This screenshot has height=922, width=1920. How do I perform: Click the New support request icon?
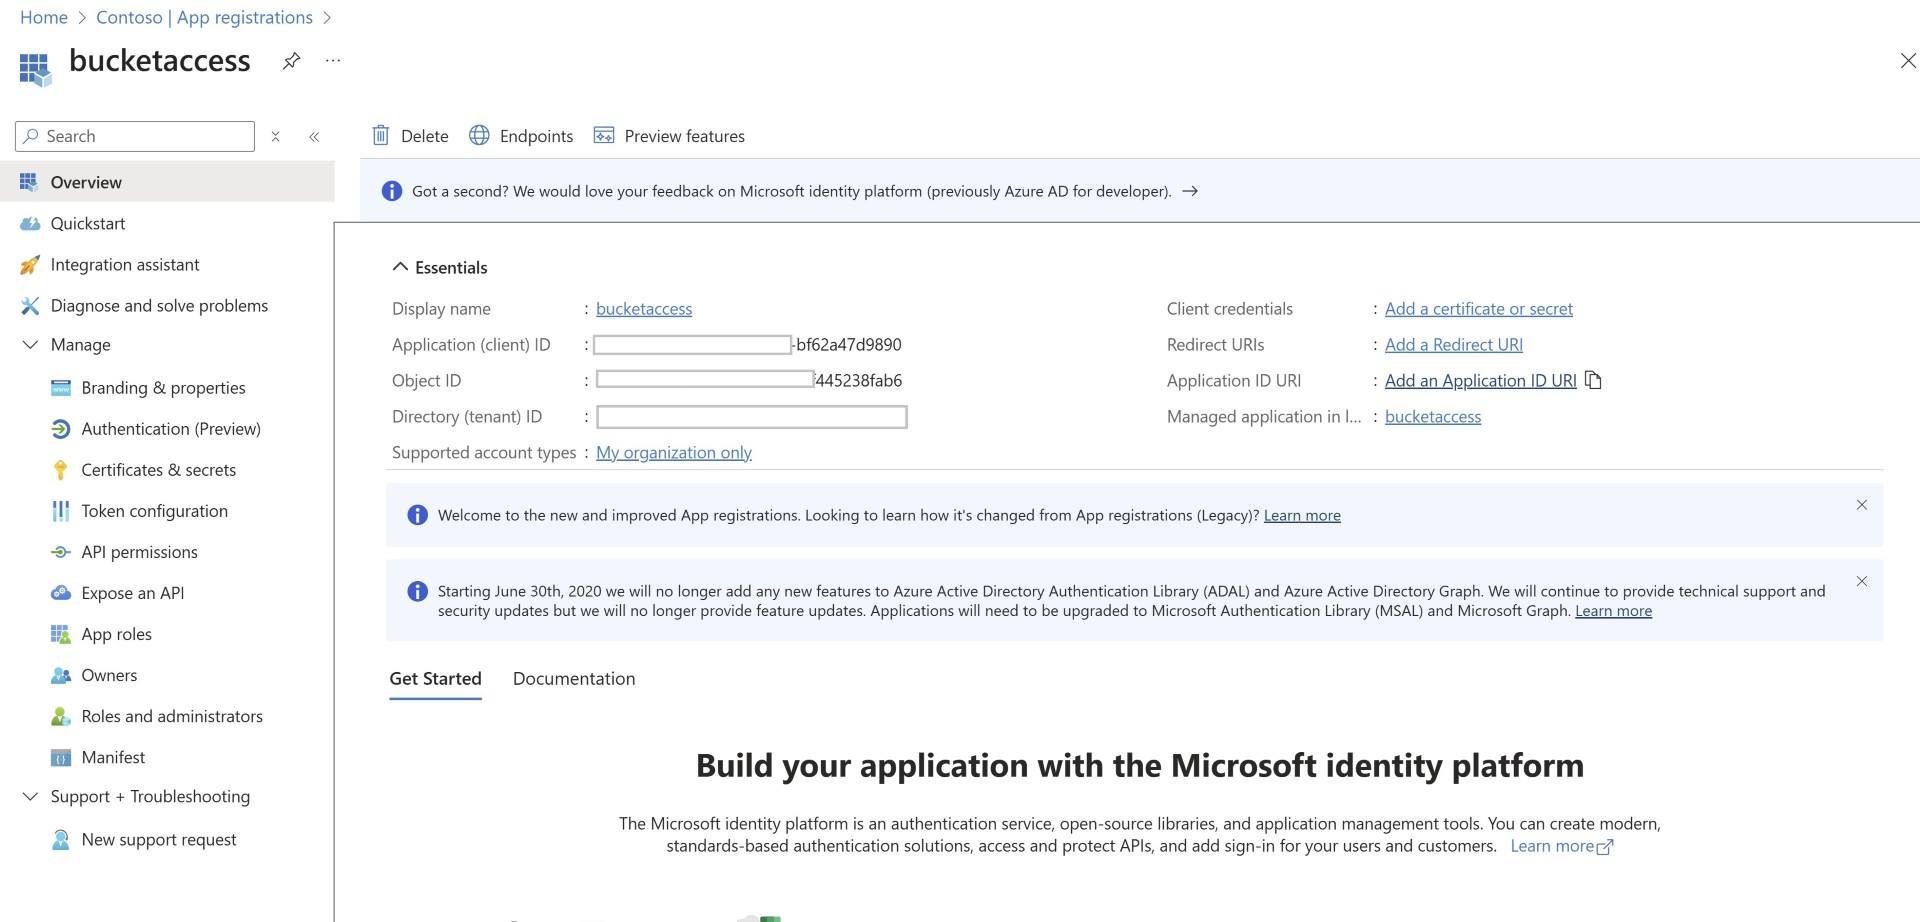(x=61, y=839)
